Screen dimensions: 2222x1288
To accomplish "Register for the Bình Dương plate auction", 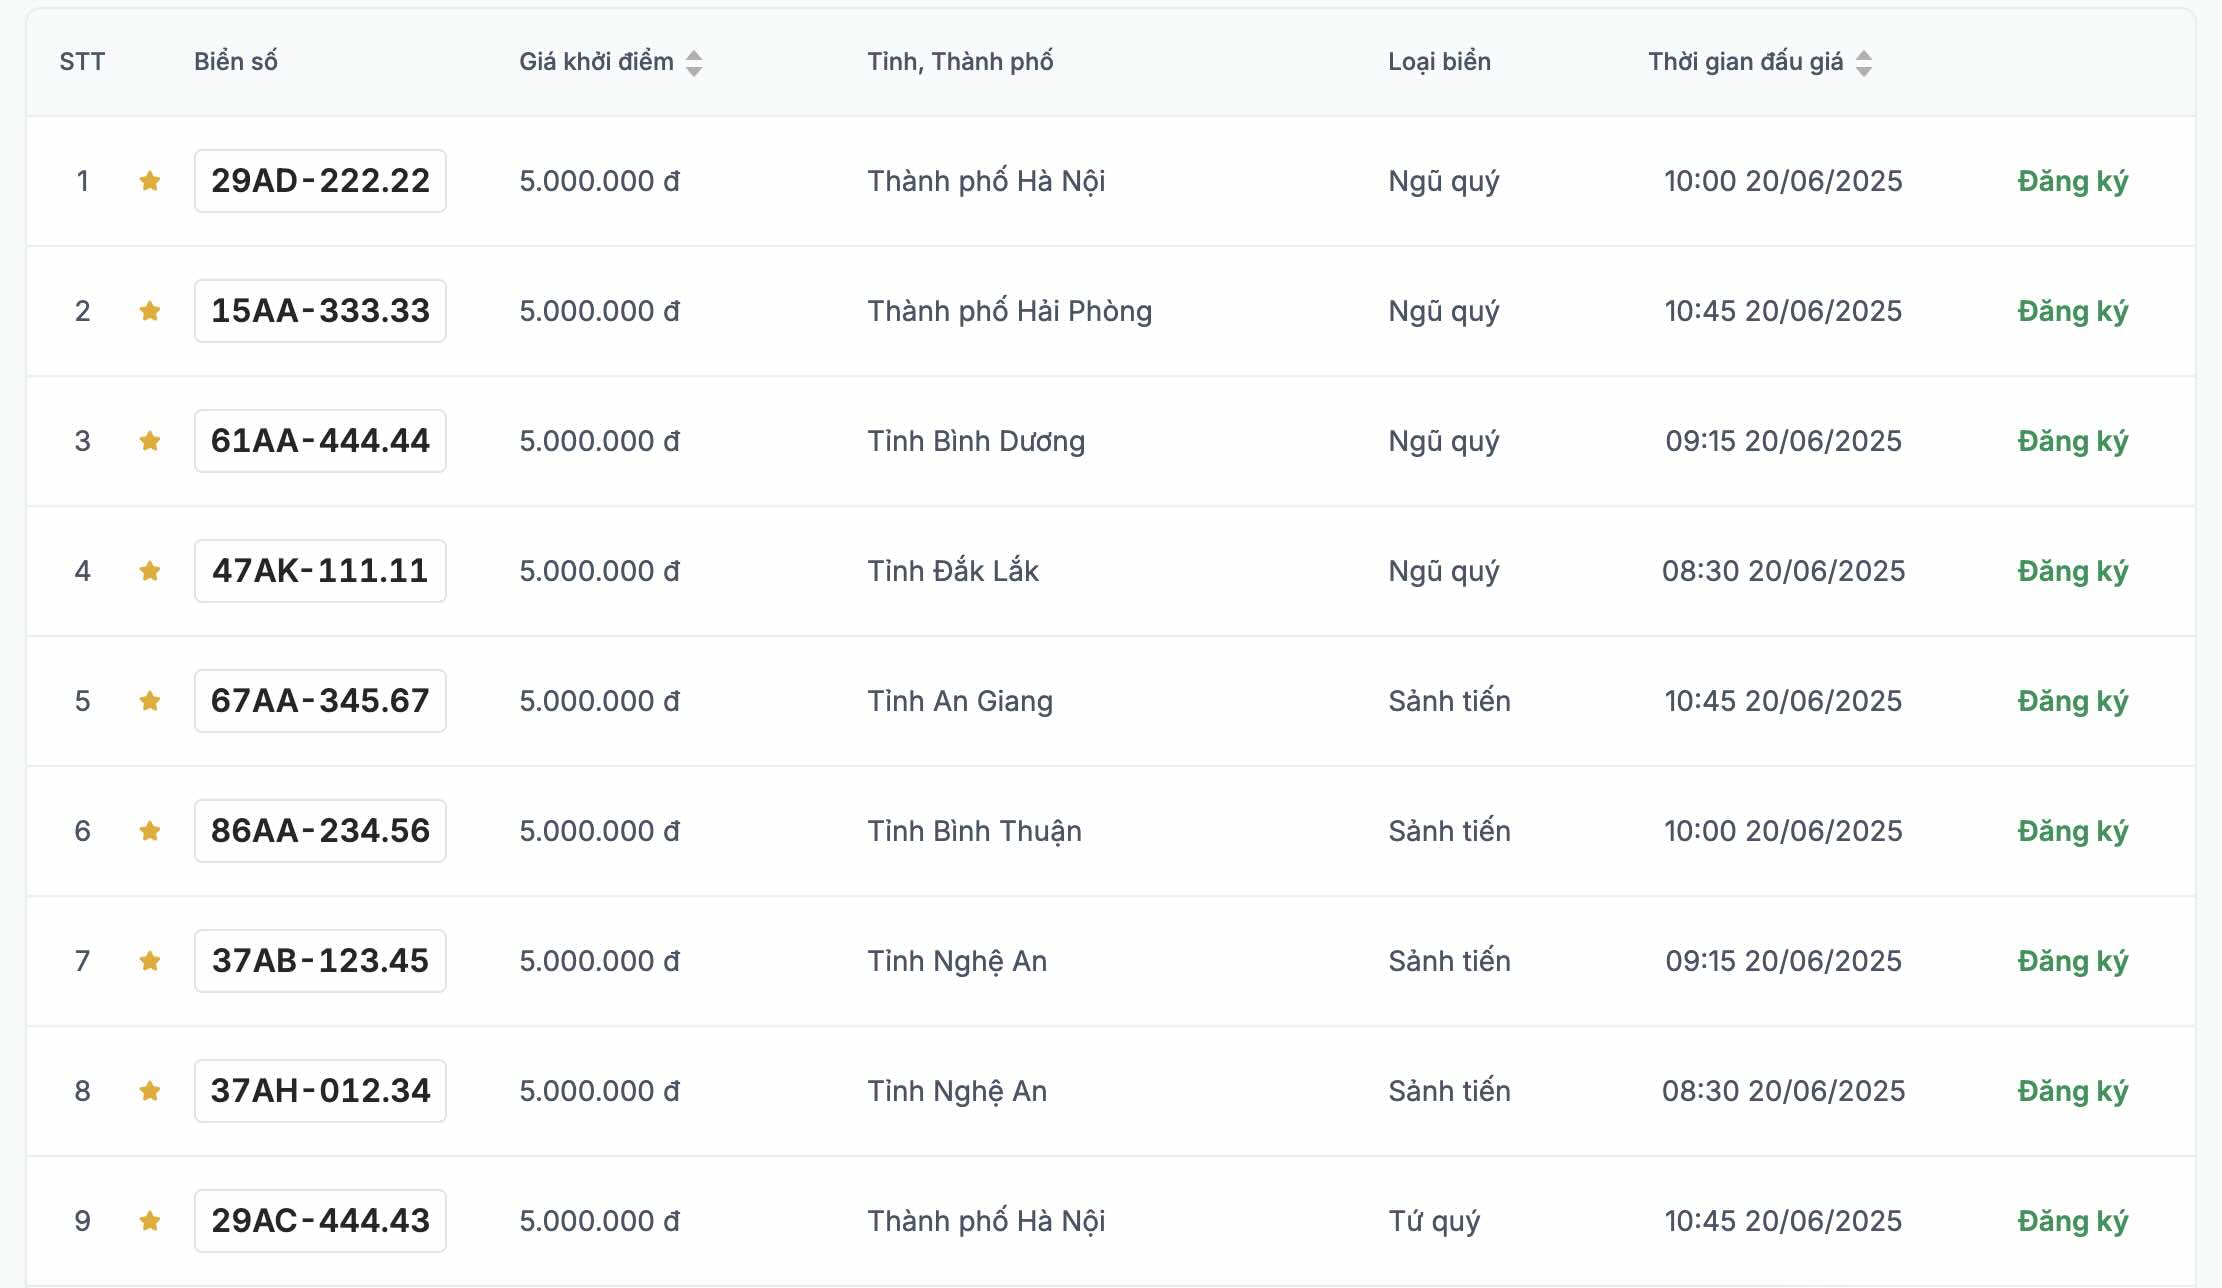I will tap(2072, 441).
